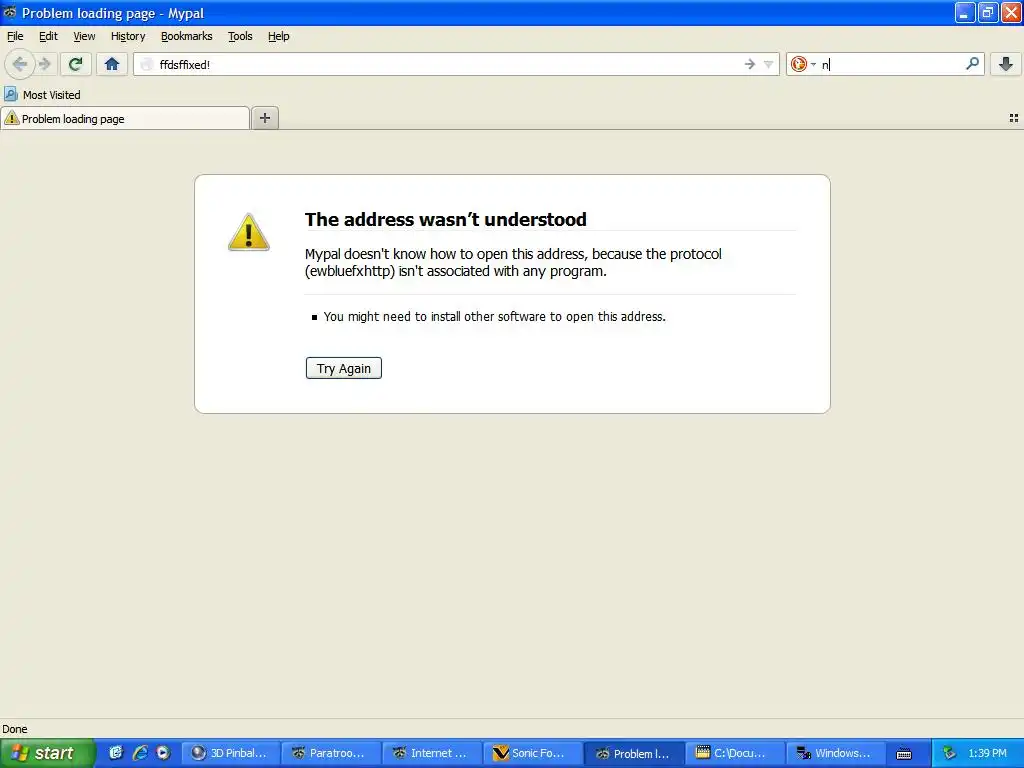This screenshot has height=768, width=1024.
Task: Open the address bar history dropdown
Action: pos(769,64)
